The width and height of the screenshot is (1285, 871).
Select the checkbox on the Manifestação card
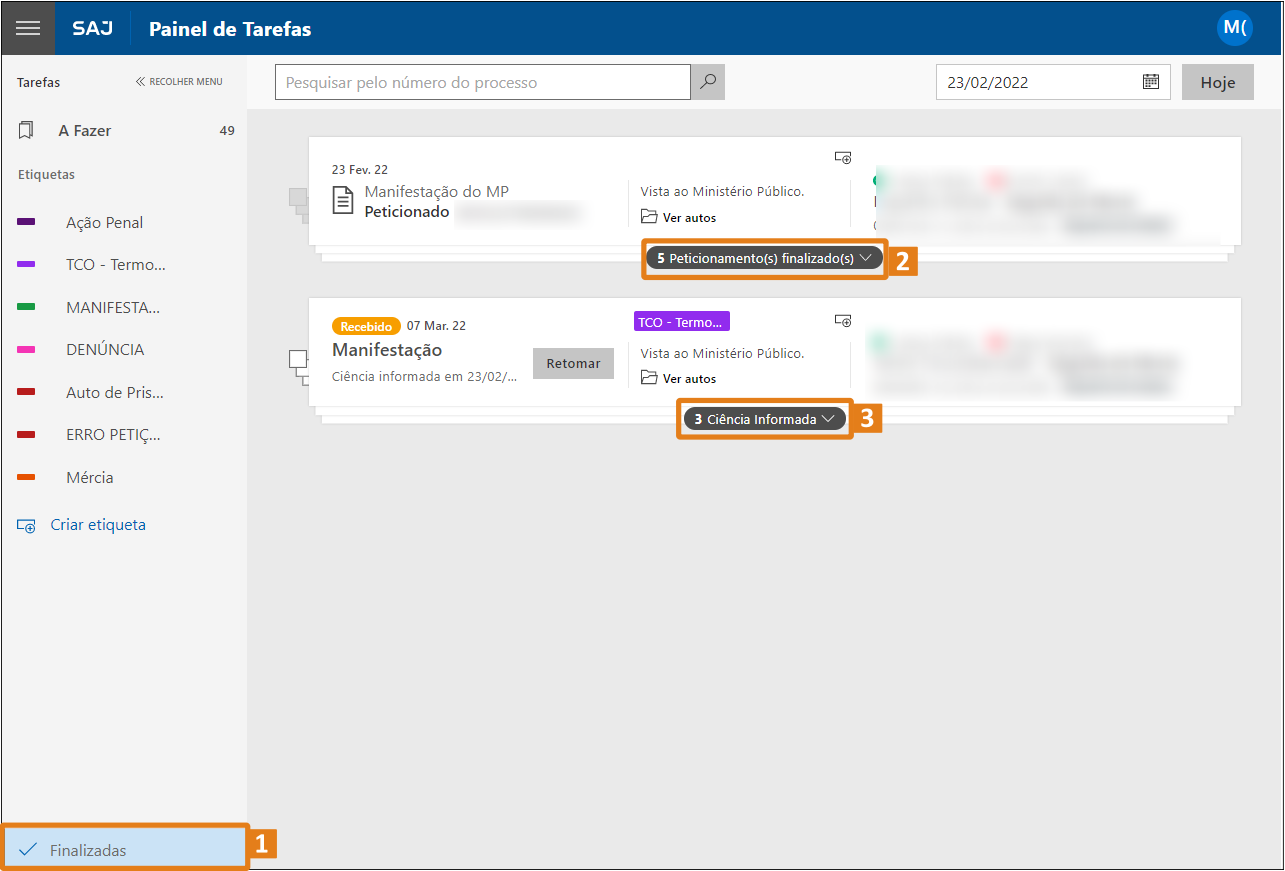click(297, 358)
